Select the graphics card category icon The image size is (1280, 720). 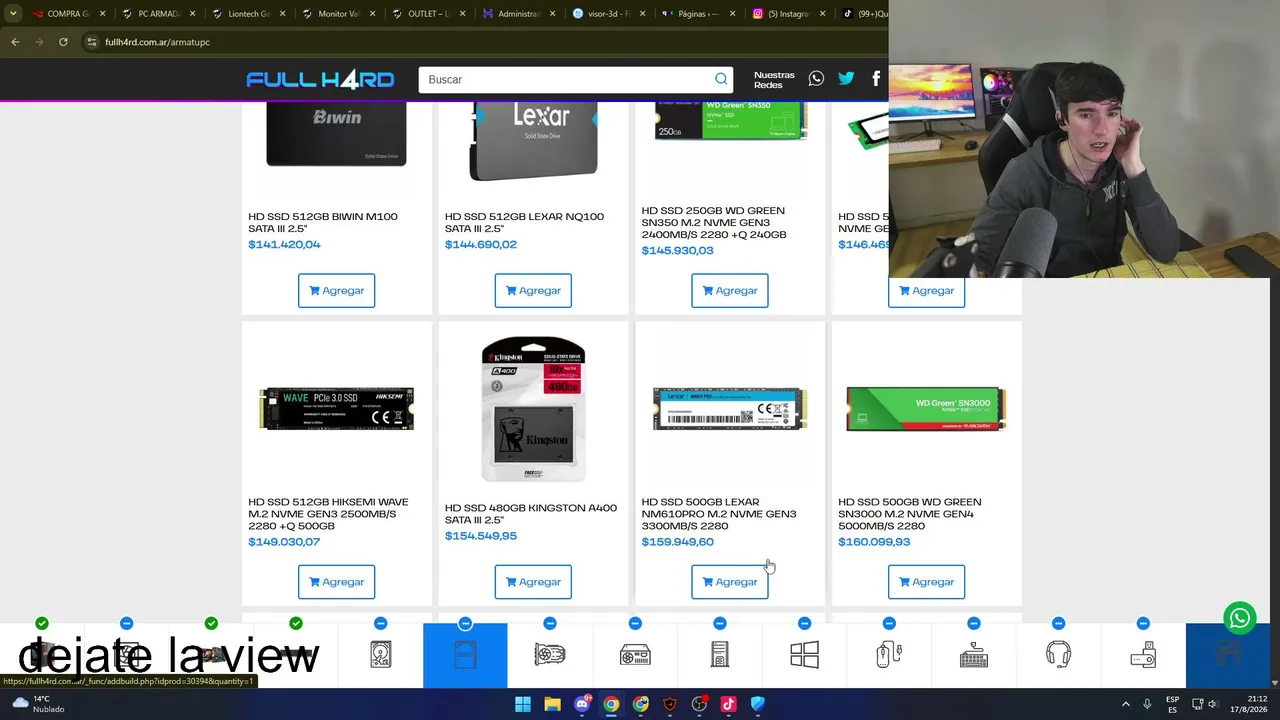pos(550,655)
